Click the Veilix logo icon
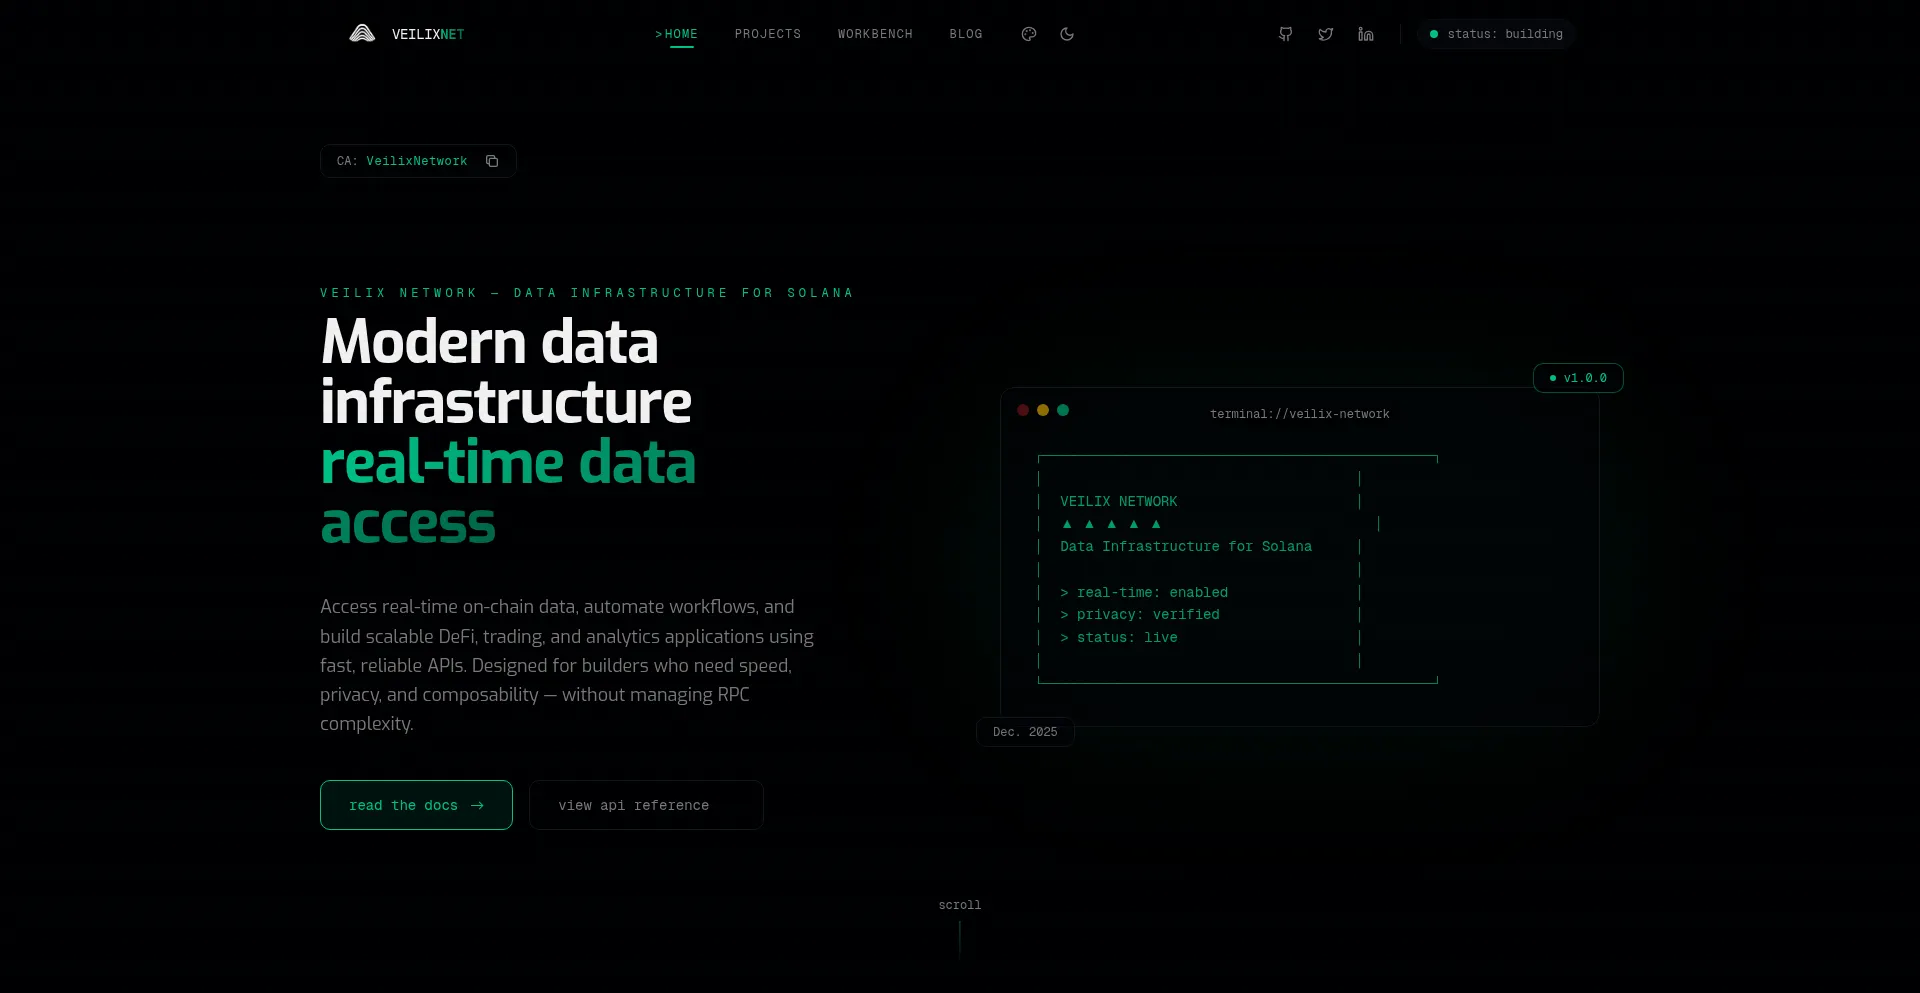1920x993 pixels. coord(362,34)
